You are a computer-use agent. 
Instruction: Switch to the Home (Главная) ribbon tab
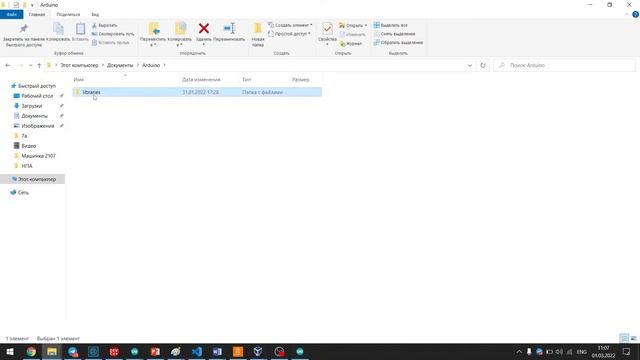(x=37, y=15)
